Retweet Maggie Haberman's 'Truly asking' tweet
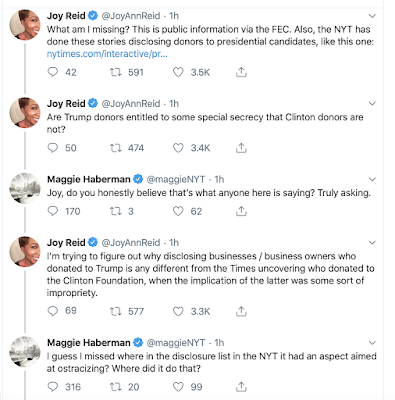 [116, 211]
